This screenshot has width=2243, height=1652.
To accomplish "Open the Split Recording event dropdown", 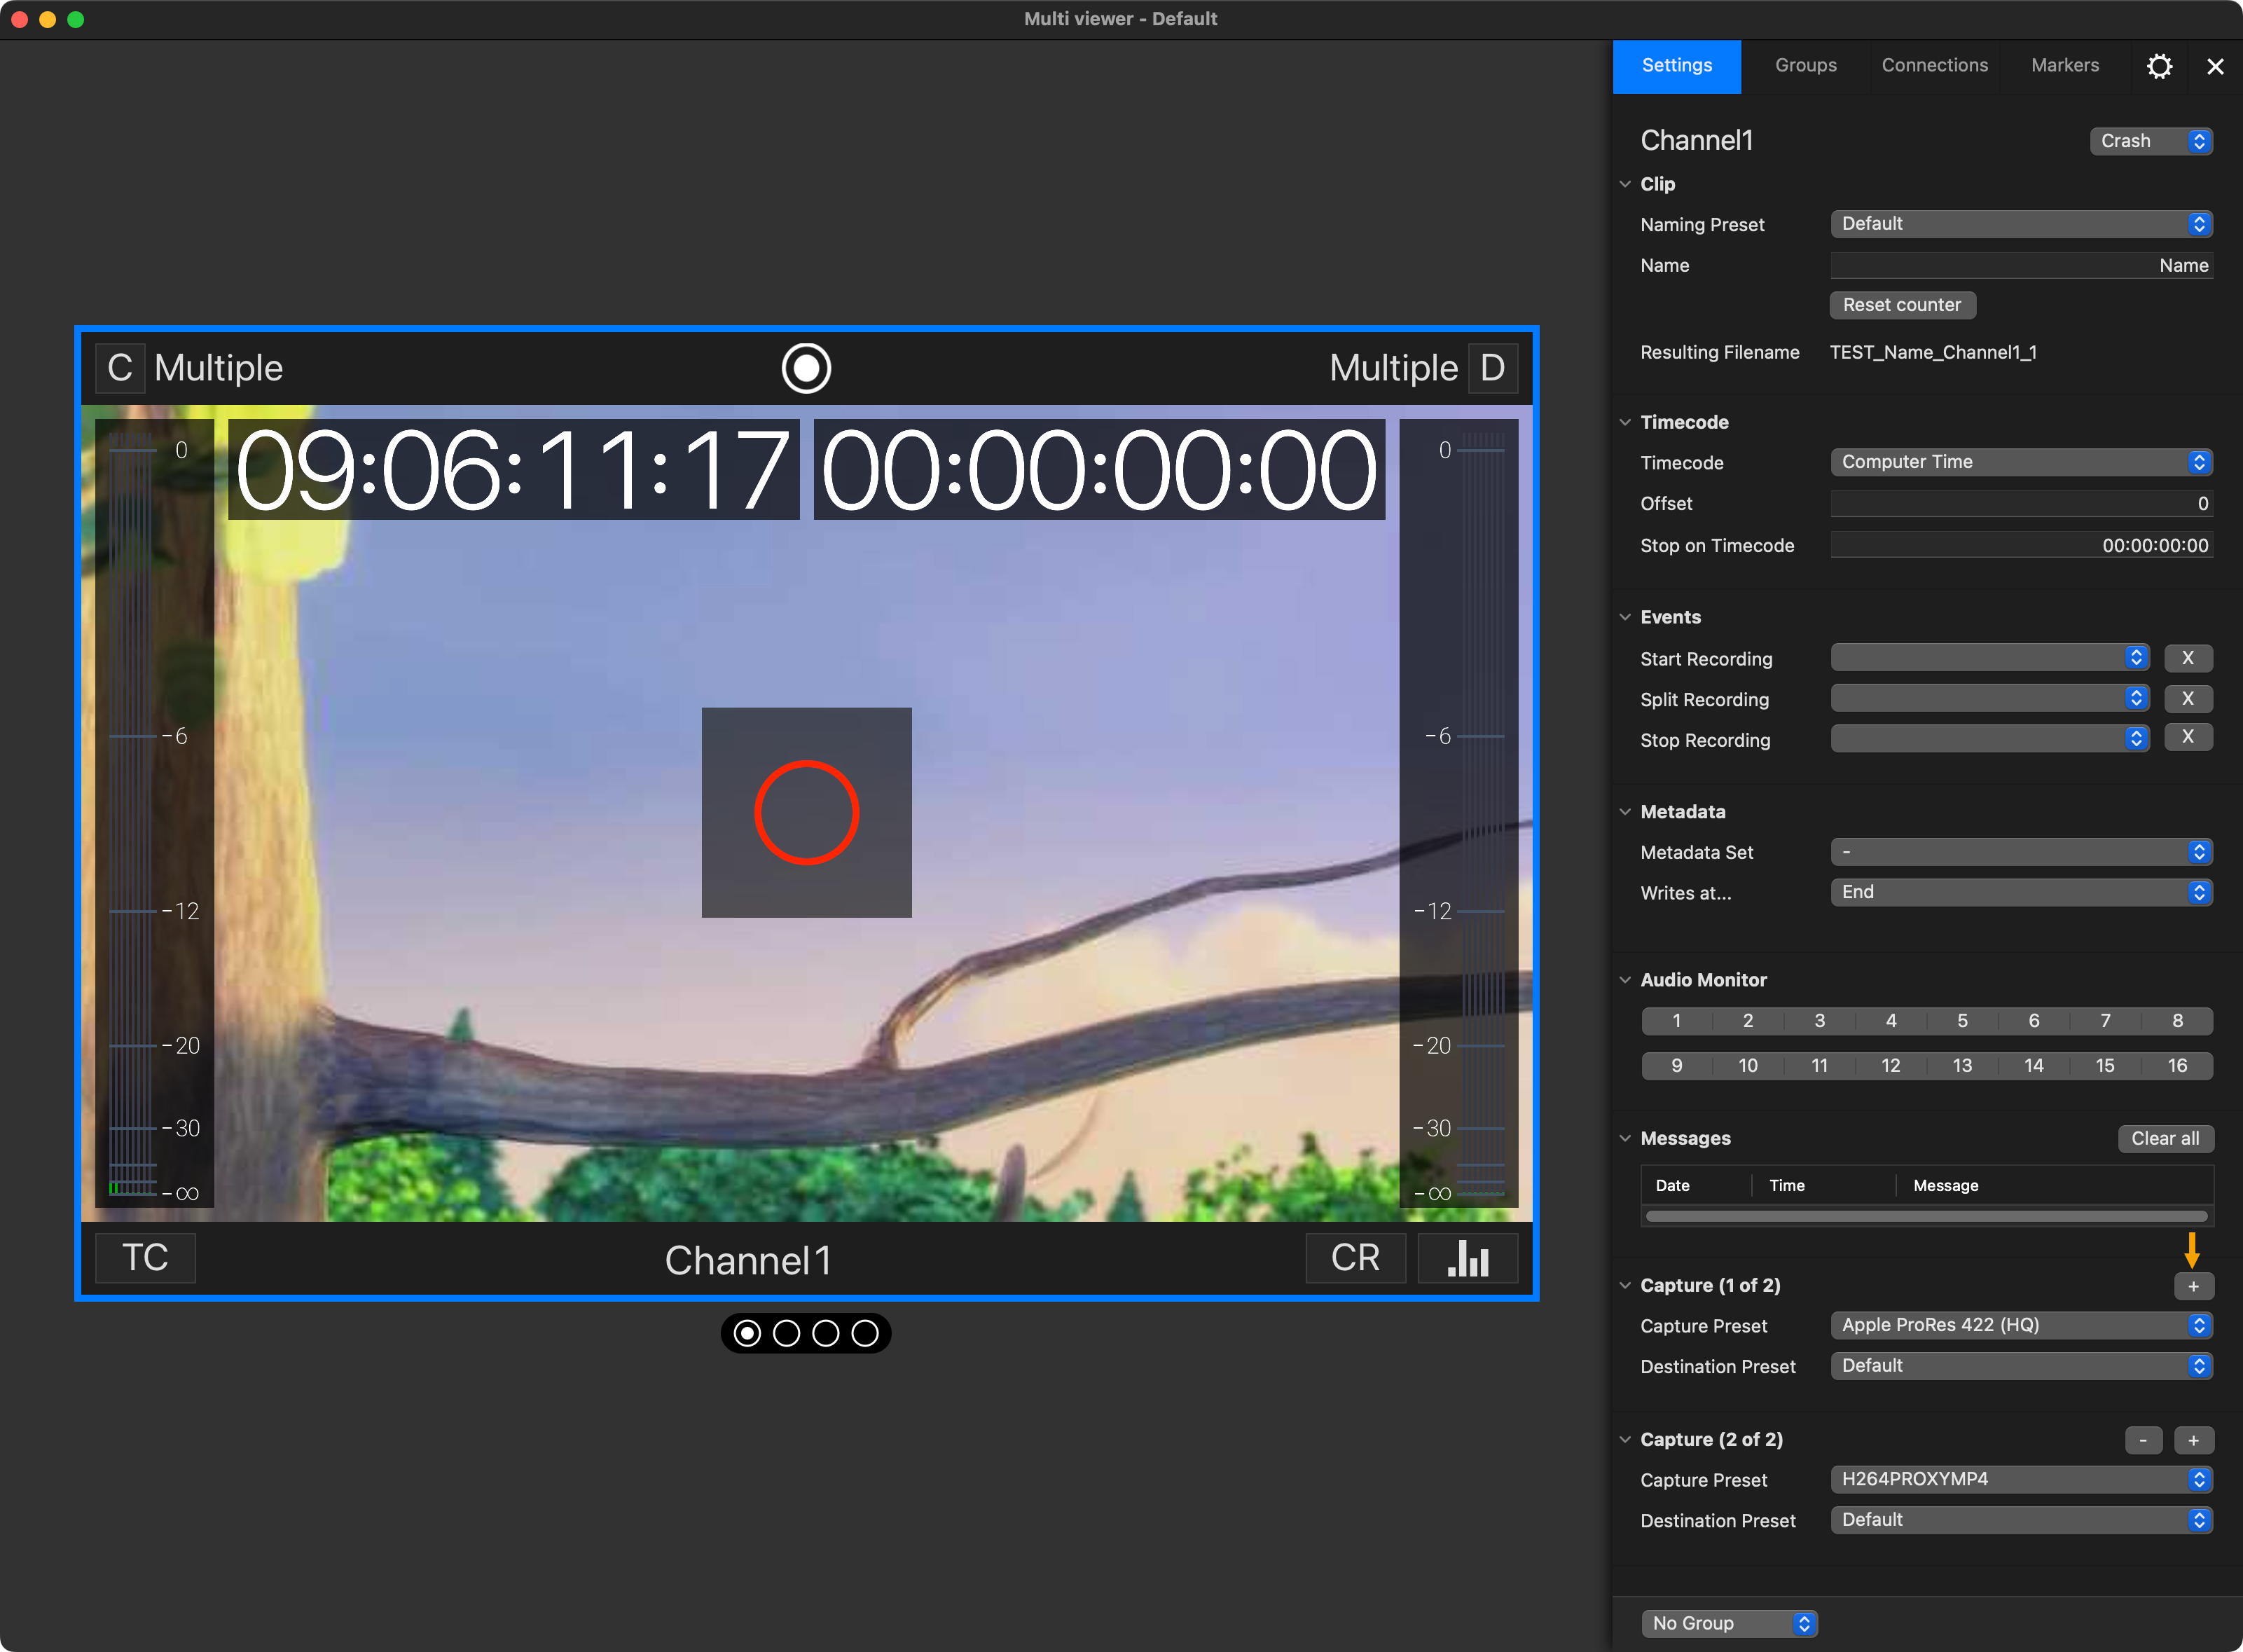I will (x=1990, y=698).
